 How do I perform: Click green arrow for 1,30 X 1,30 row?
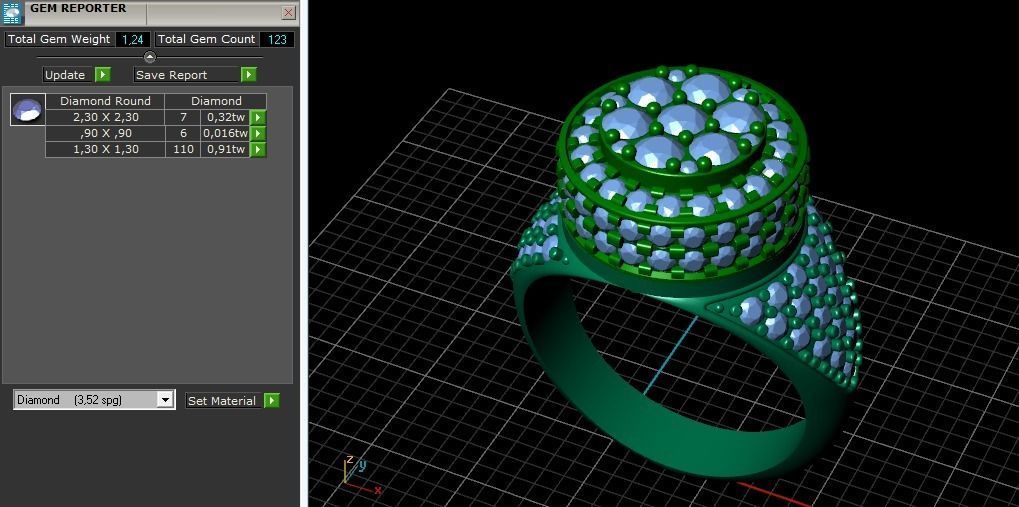tap(259, 150)
